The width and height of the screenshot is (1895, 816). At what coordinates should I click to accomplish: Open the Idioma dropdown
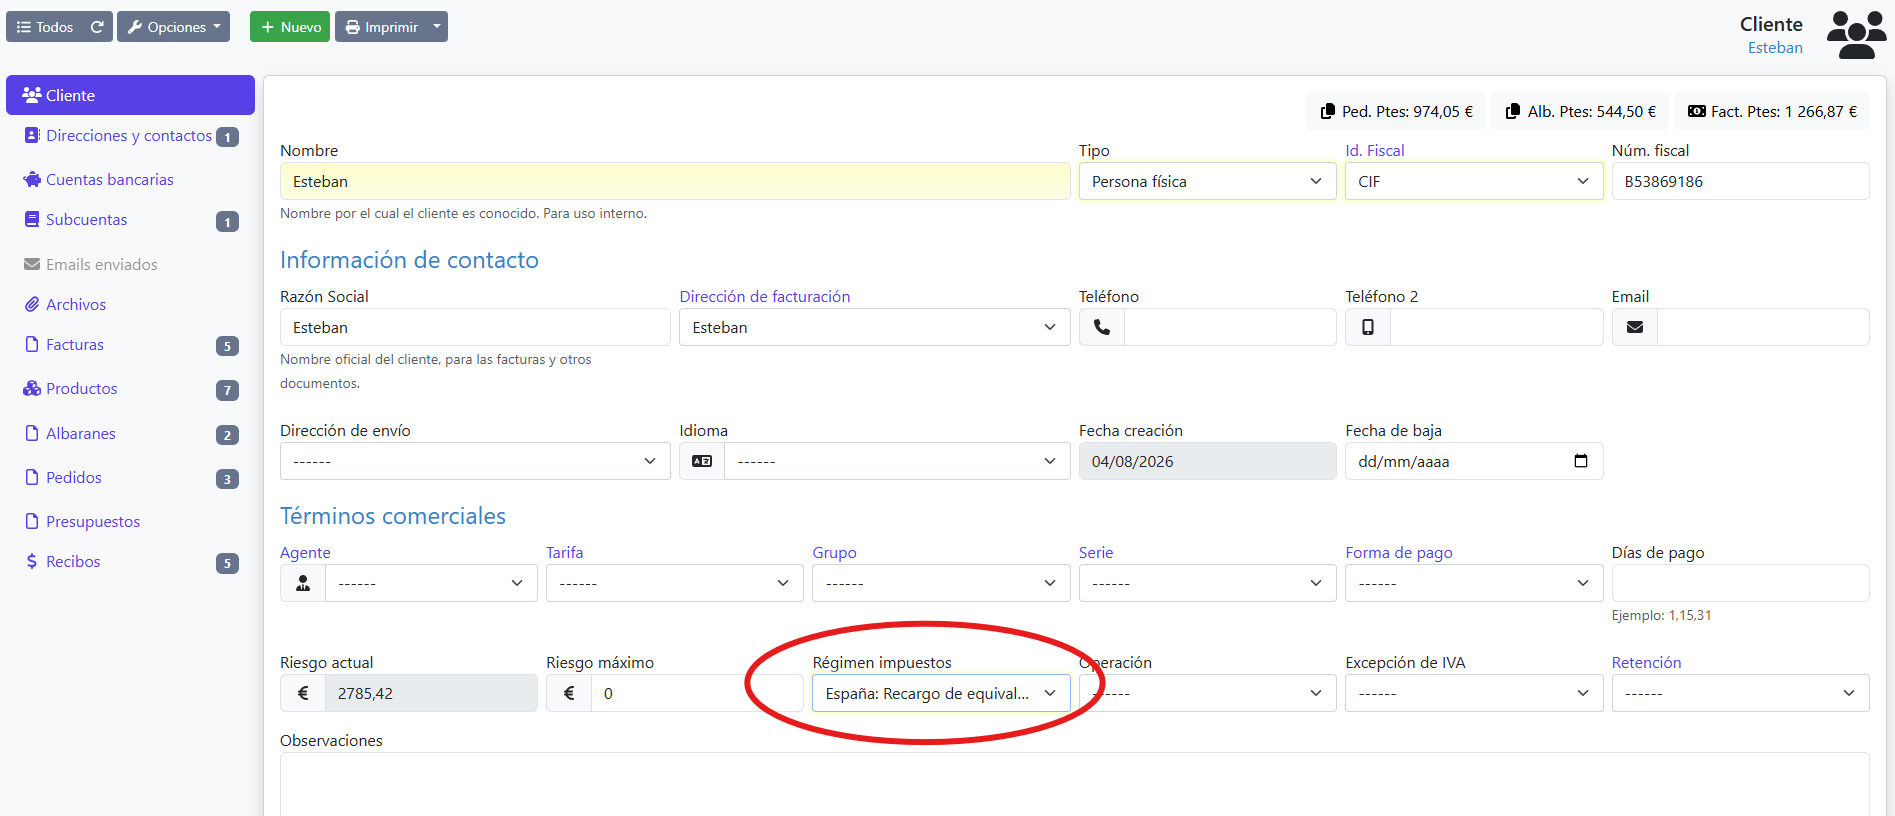(x=897, y=461)
